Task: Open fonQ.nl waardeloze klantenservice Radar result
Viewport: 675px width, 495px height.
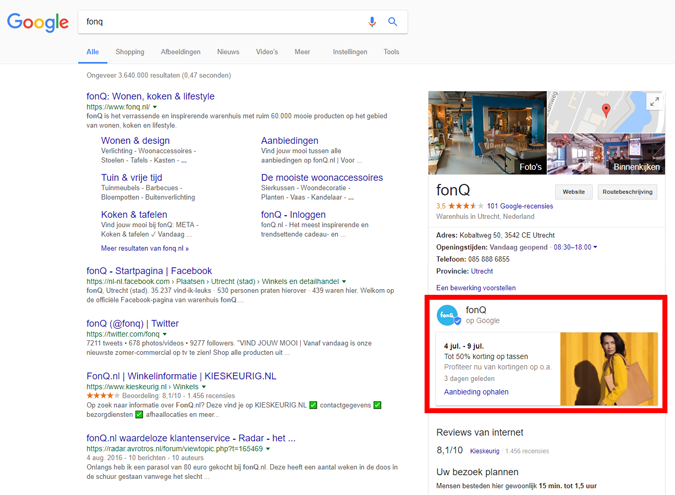Action: 191,438
